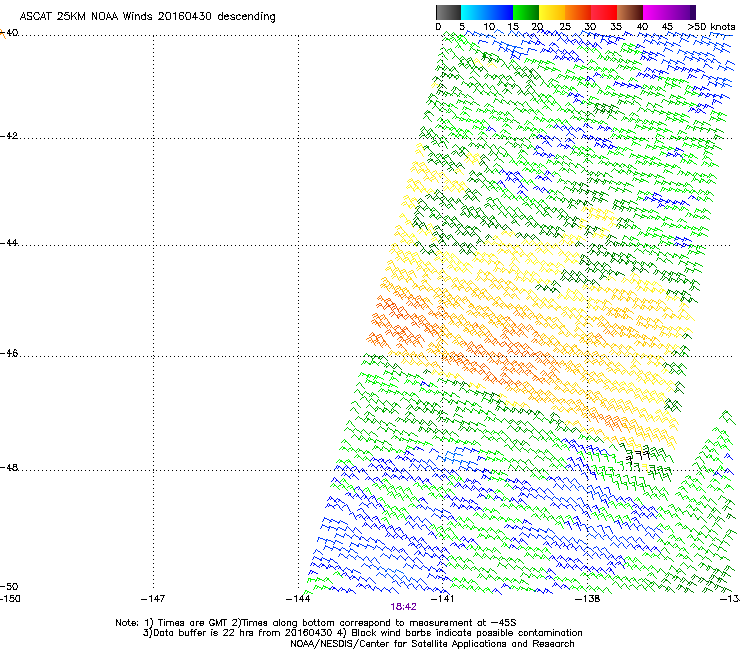This screenshot has height=650, width=740.
Task: Click the '-46' latitude axis label
Action: pos(9,354)
